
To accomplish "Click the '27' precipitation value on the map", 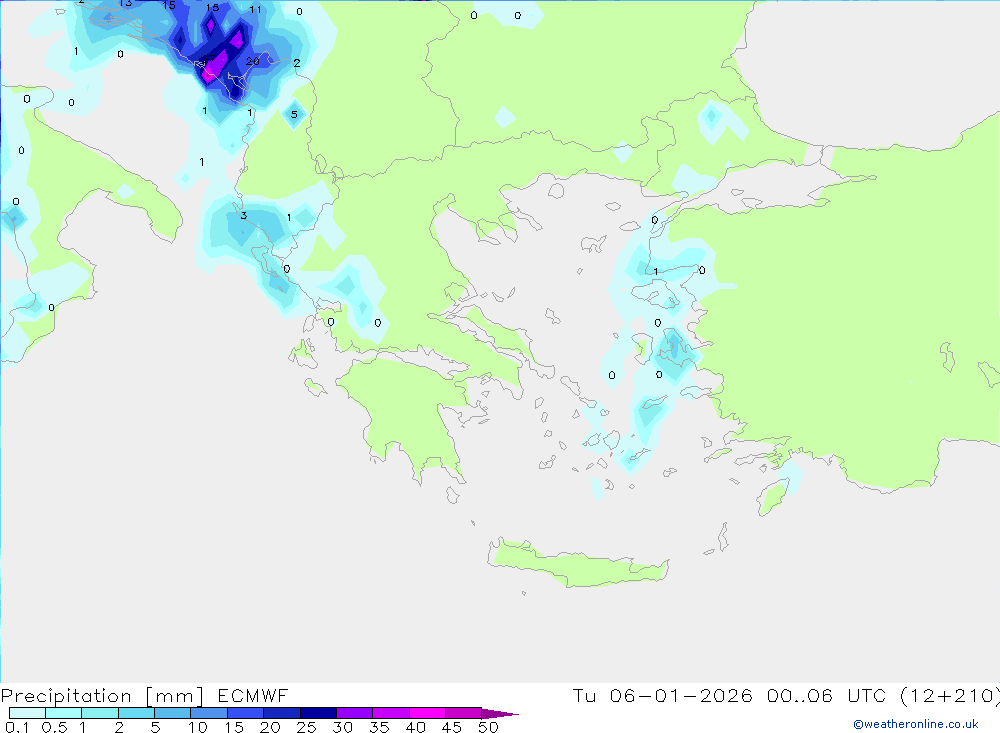I will pos(208,59).
